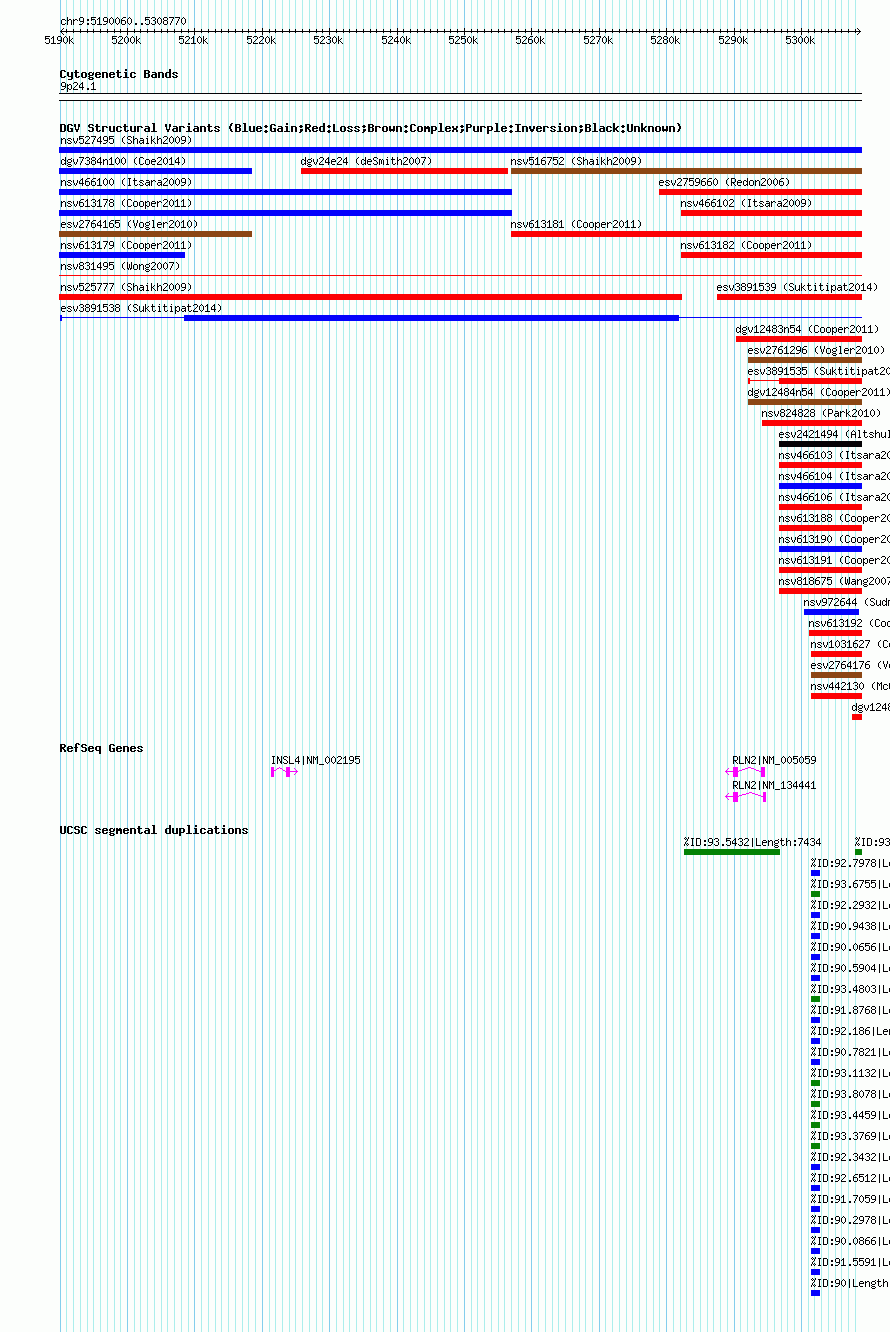Screen dimensions: 890x1332
Task: Click the %ID:92.7978 duplication label
Action: click(850, 863)
